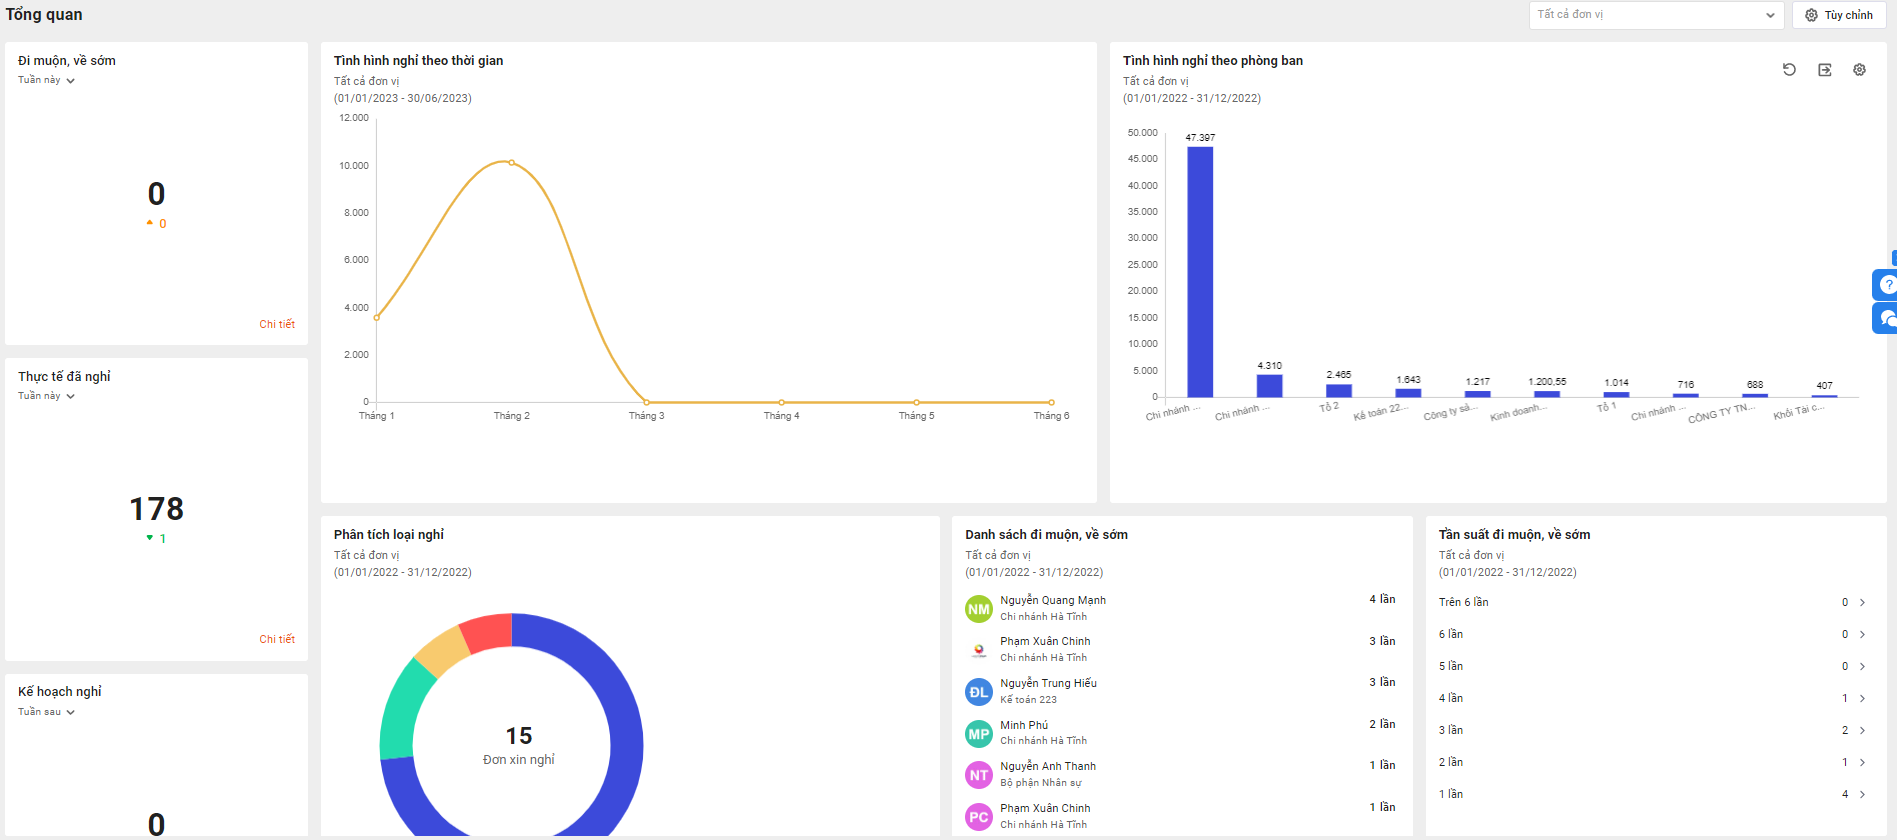This screenshot has height=840, width=1897.
Task: Click the Tháng 2 peak data point
Action: click(511, 162)
